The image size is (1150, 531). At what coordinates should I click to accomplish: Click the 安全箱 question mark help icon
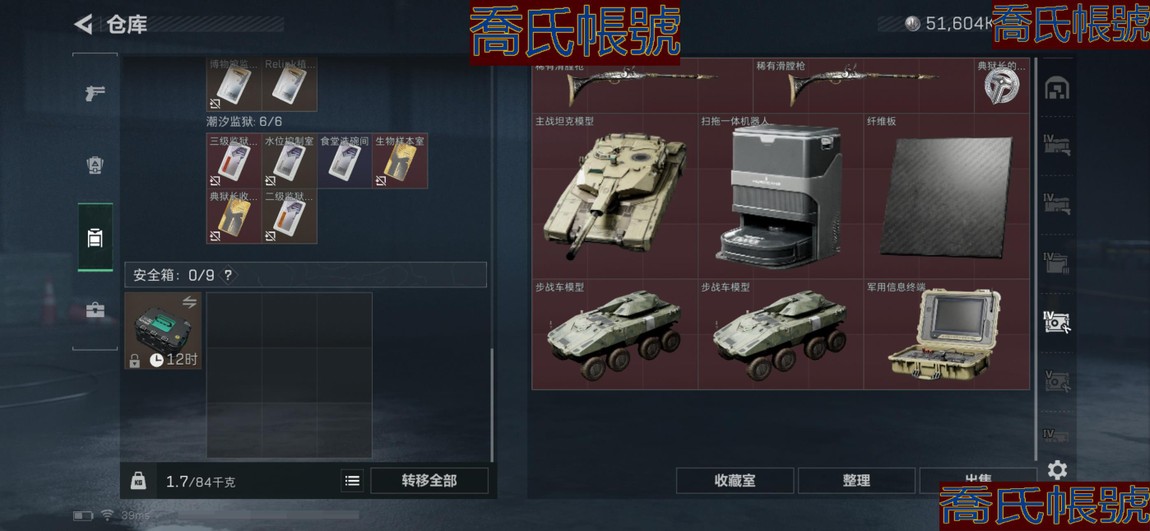tap(228, 275)
